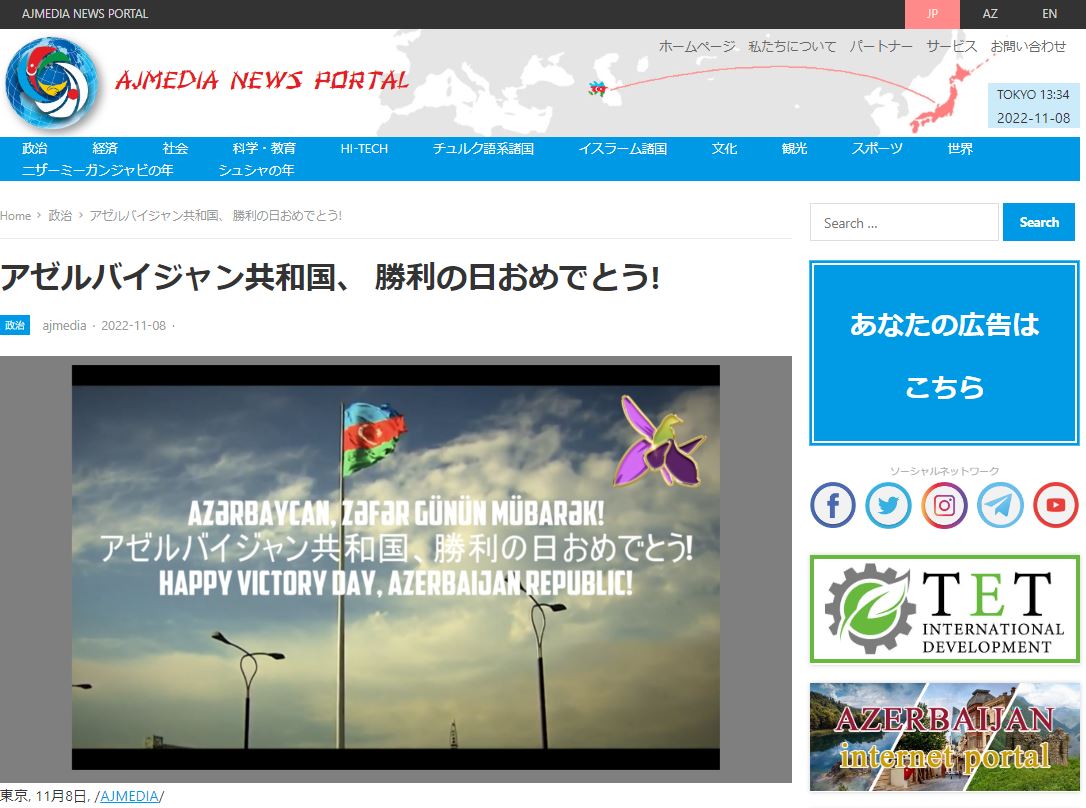Click the AJMEDIA globe logo

52,83
